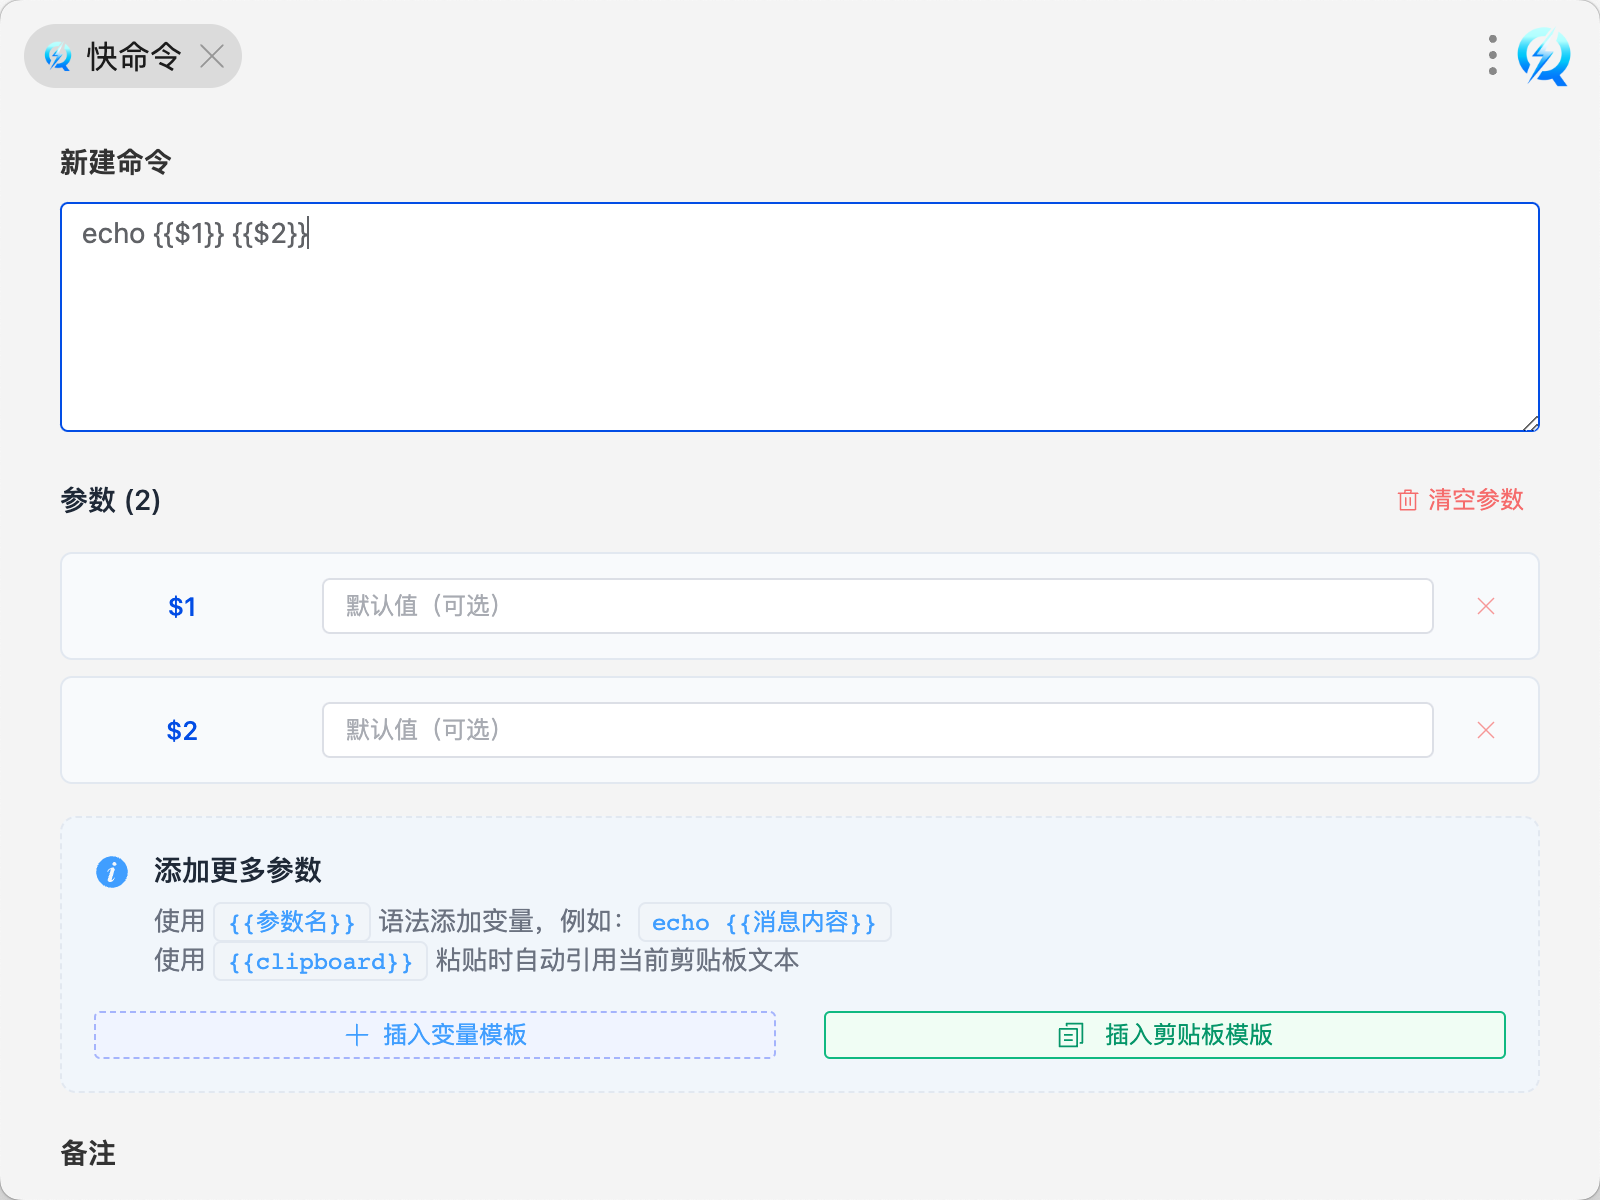Viewport: 1600px width, 1200px height.
Task: Click the $1 parameter label
Action: 182,607
